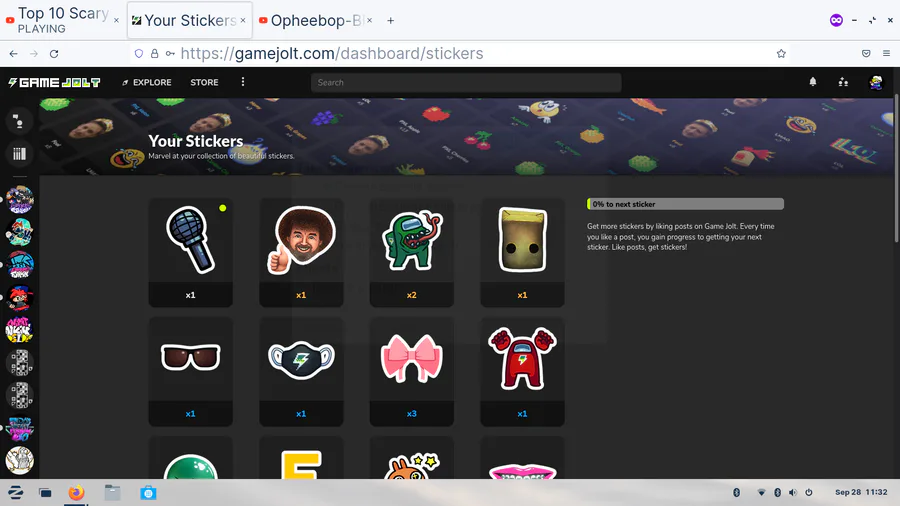Open the volume control in tray
900x506 pixels.
tap(793, 492)
